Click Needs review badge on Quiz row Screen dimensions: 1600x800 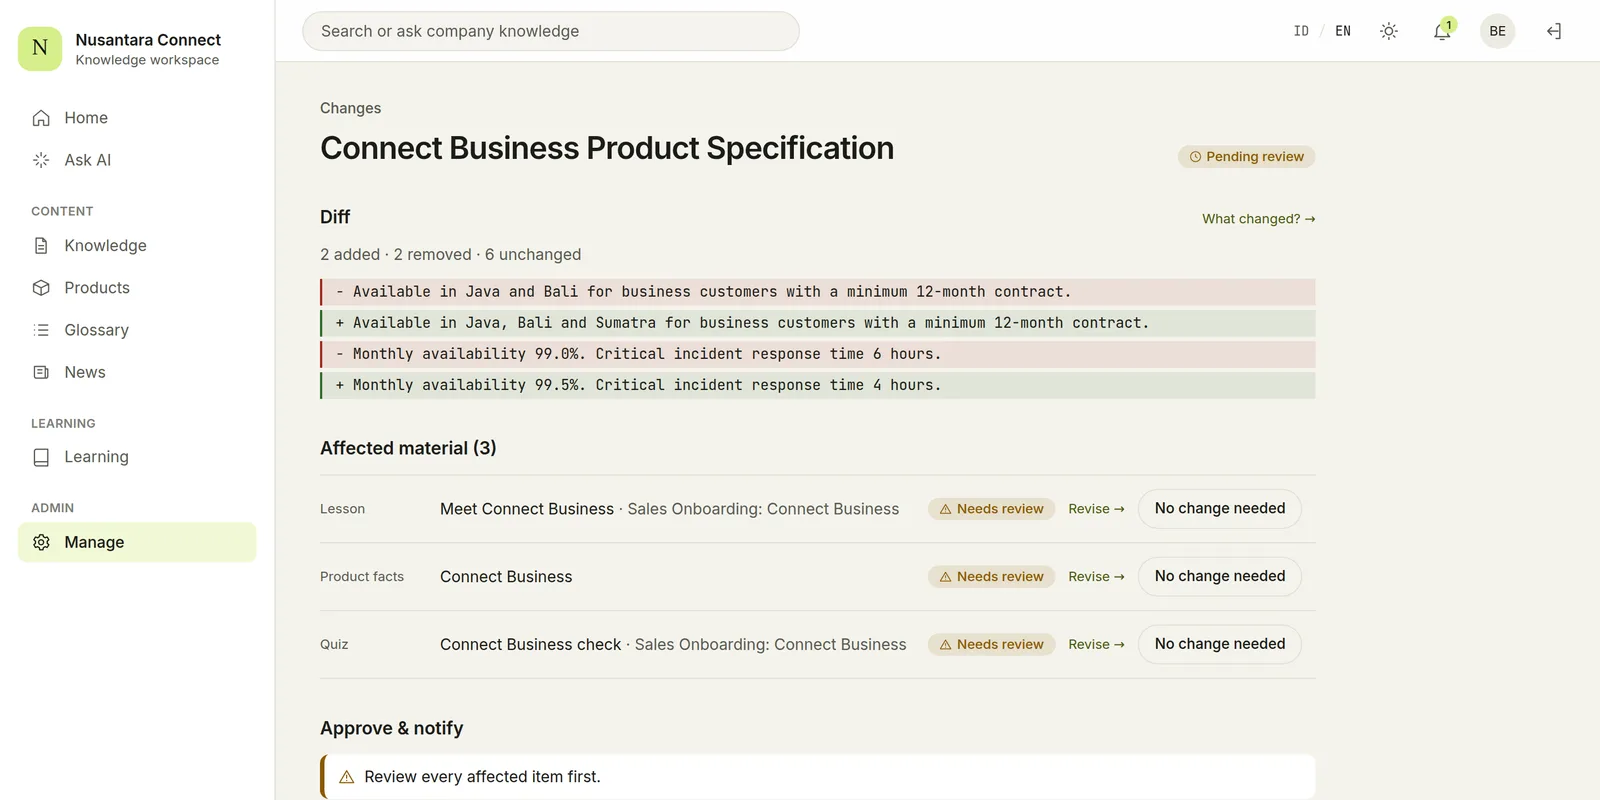pyautogui.click(x=991, y=645)
